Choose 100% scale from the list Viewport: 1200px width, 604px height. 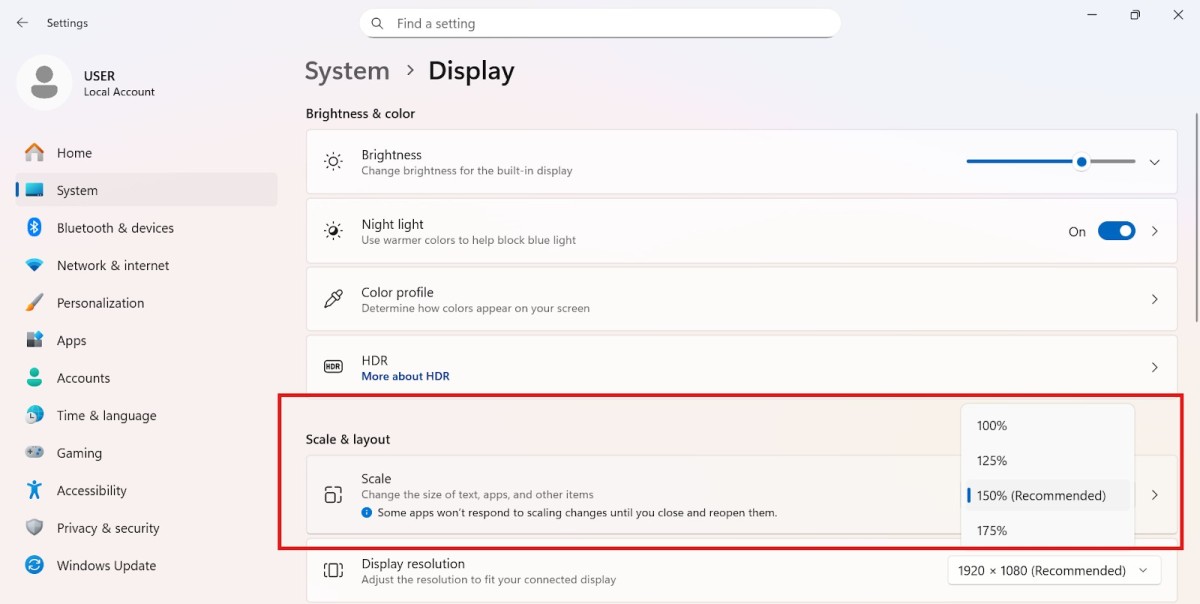point(991,425)
